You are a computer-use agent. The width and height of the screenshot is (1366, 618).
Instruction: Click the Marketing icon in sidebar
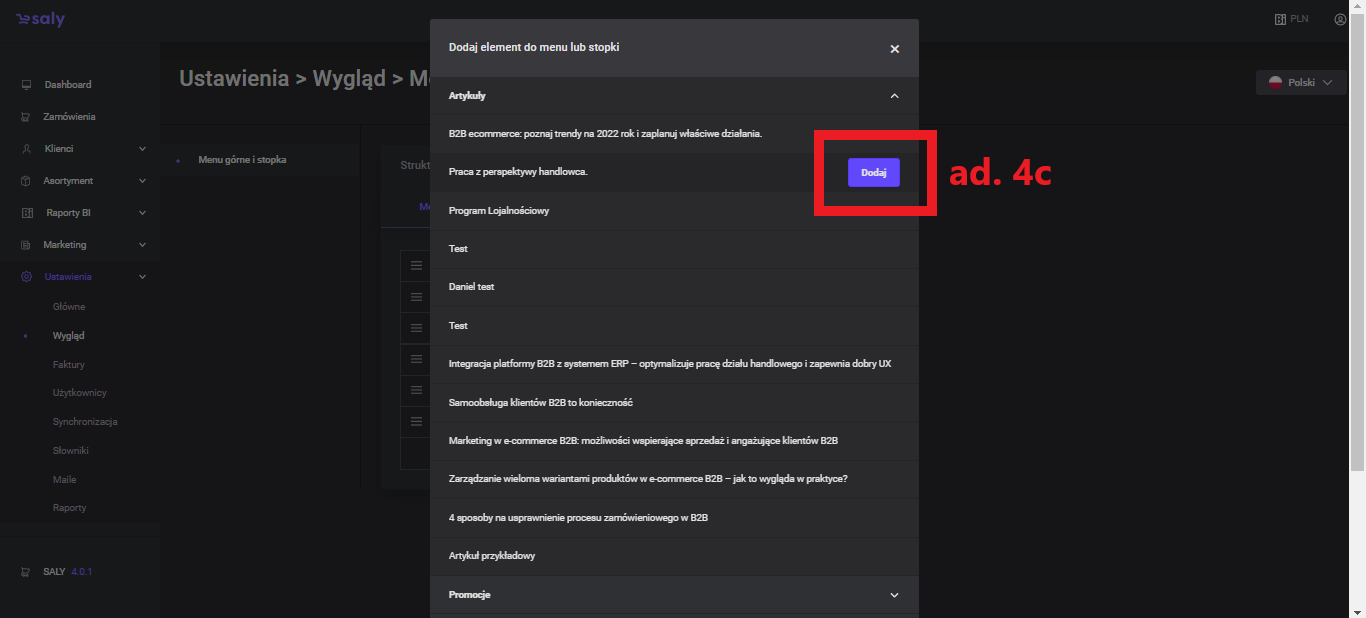[x=26, y=245]
